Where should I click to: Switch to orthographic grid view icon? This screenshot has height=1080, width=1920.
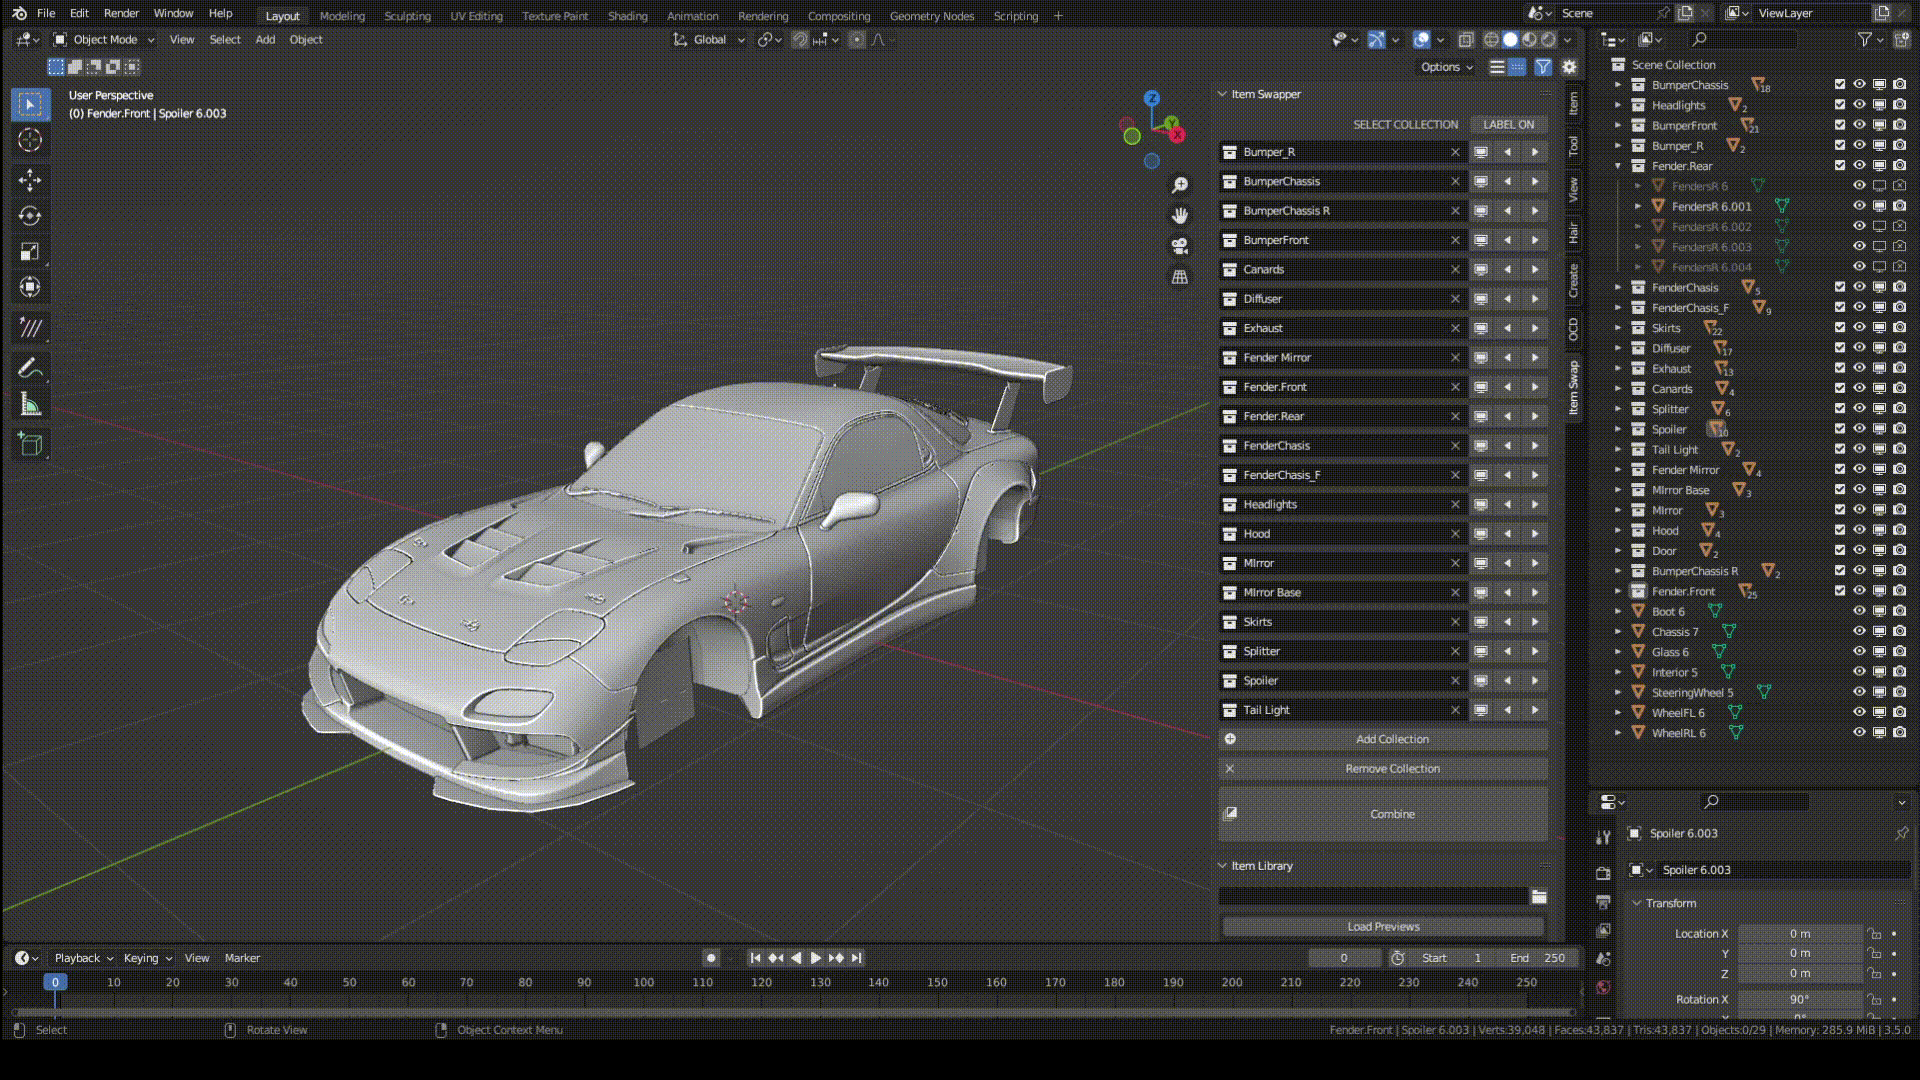click(x=1180, y=277)
